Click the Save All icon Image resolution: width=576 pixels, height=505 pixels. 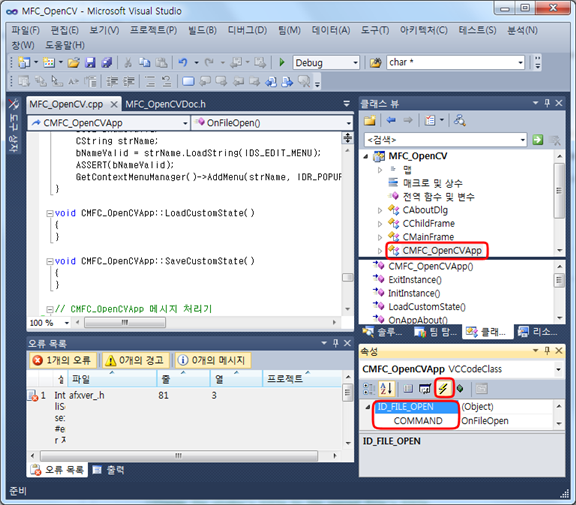[107, 62]
